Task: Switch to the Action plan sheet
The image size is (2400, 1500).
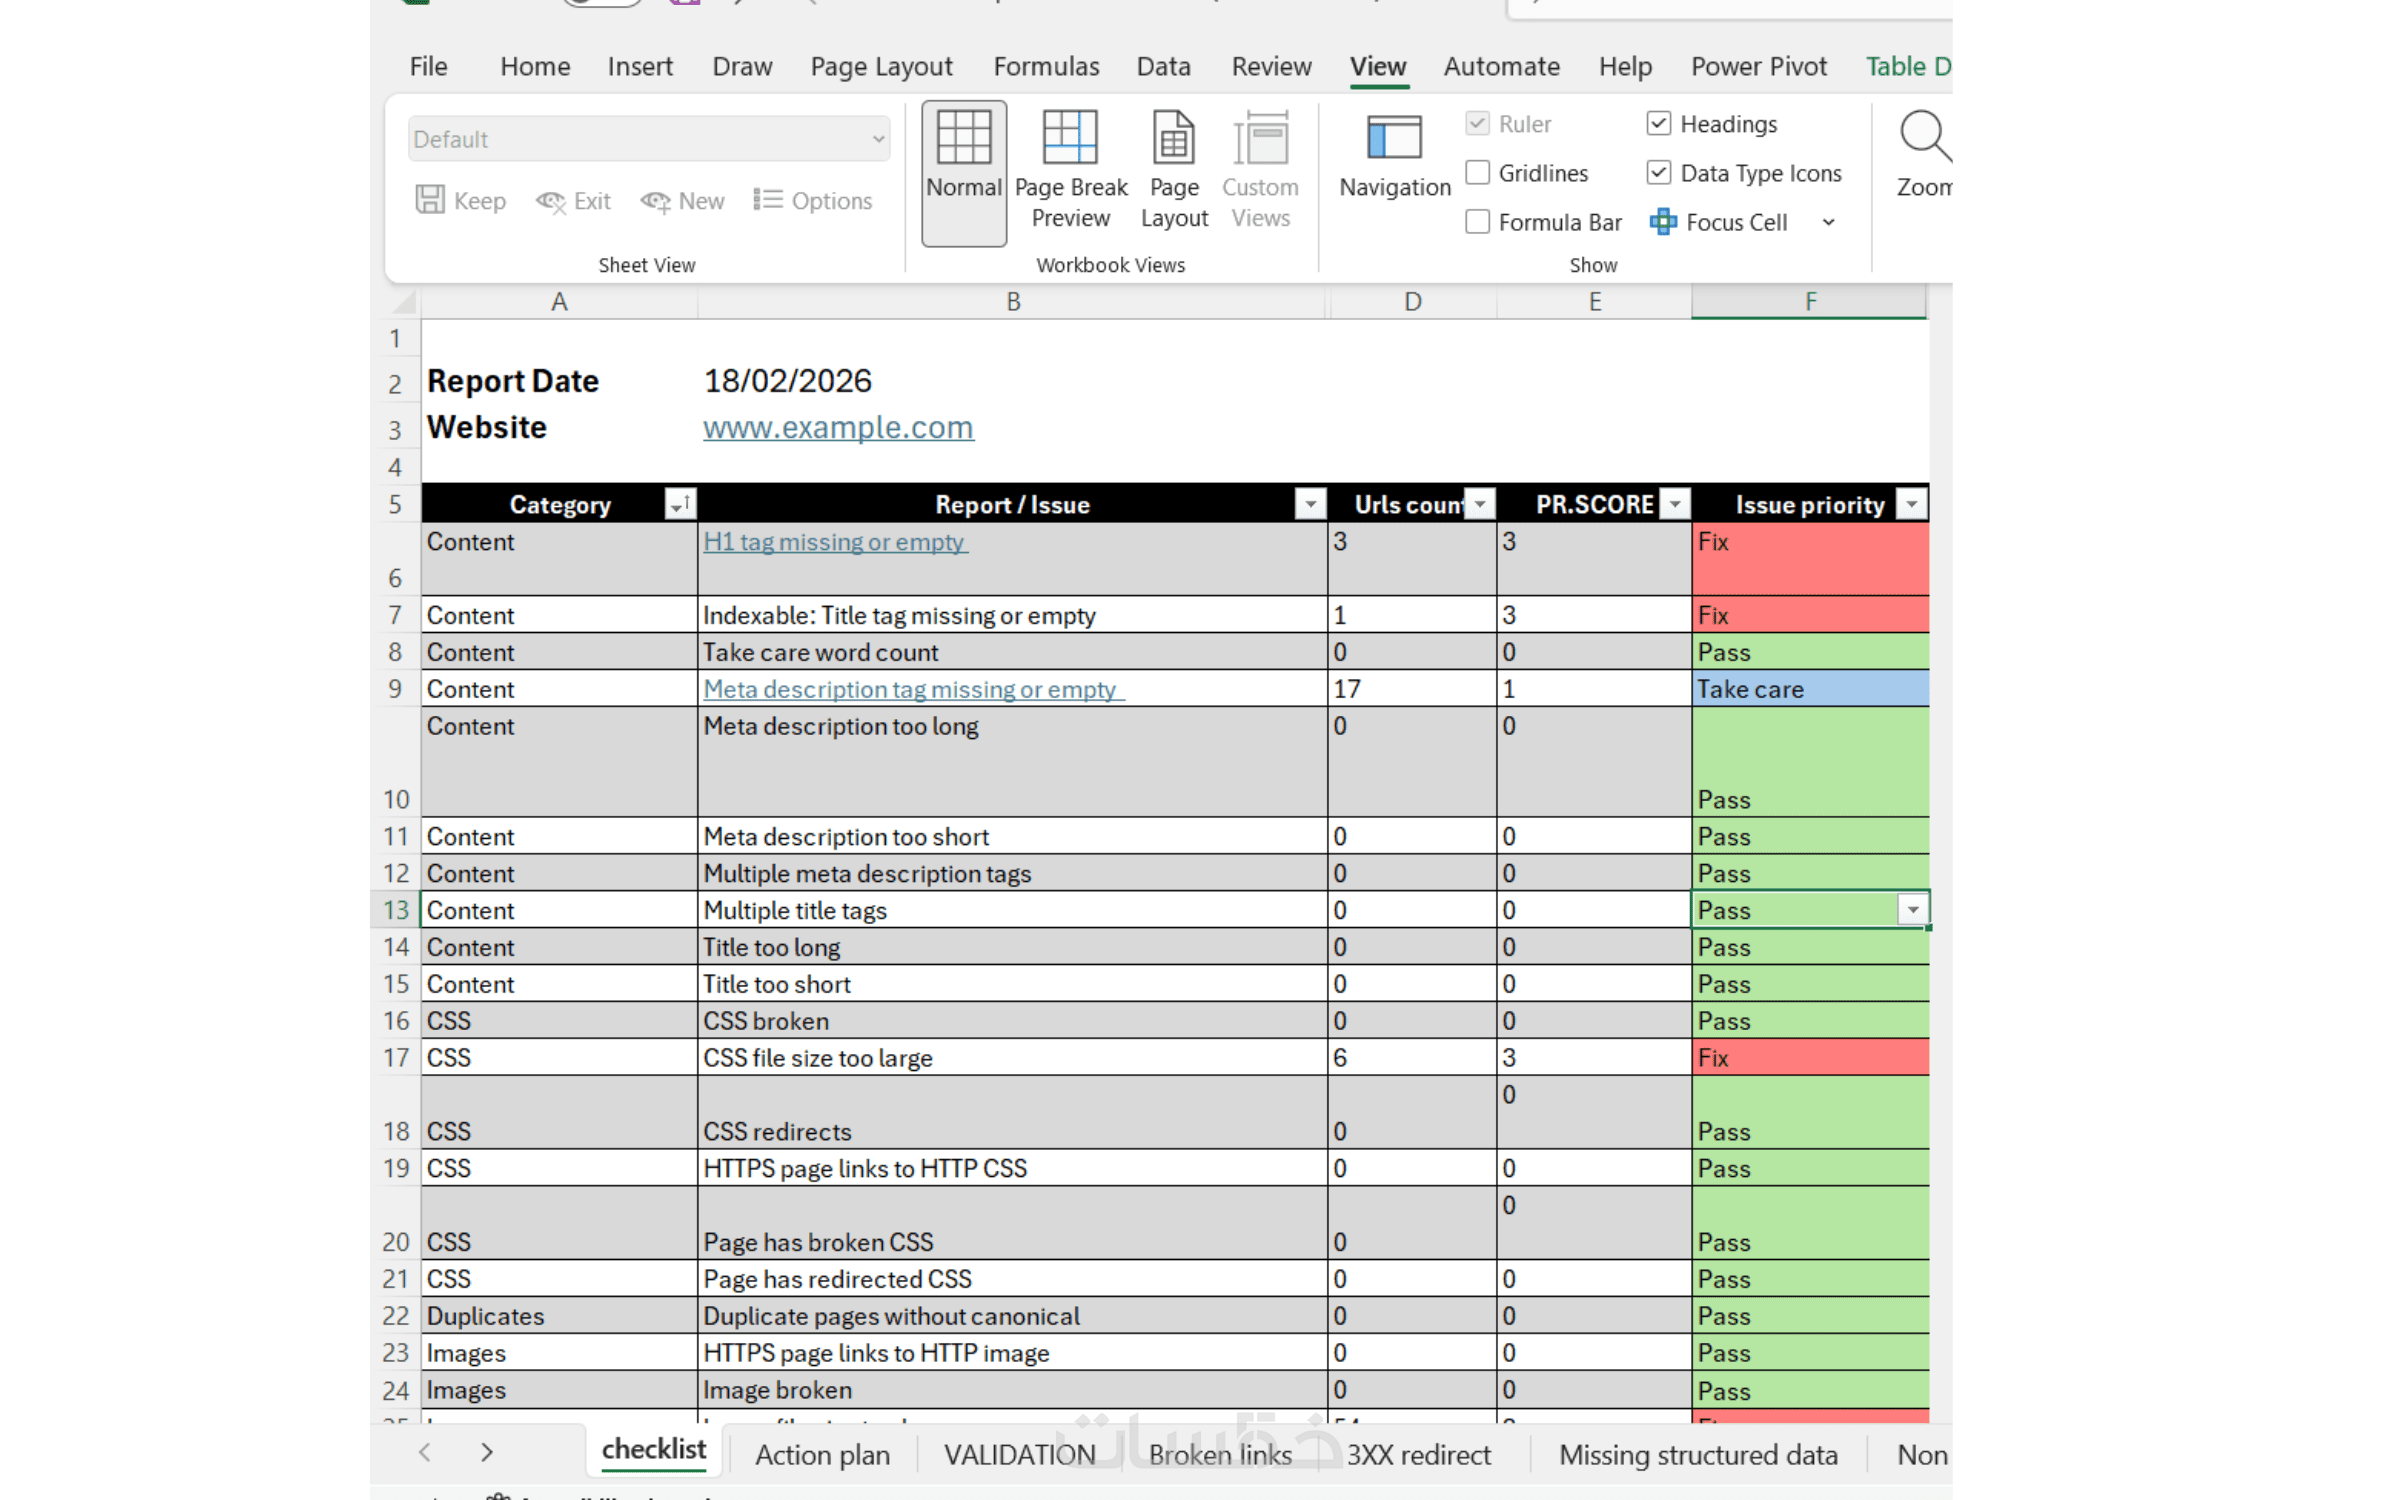Action: pyautogui.click(x=822, y=1454)
